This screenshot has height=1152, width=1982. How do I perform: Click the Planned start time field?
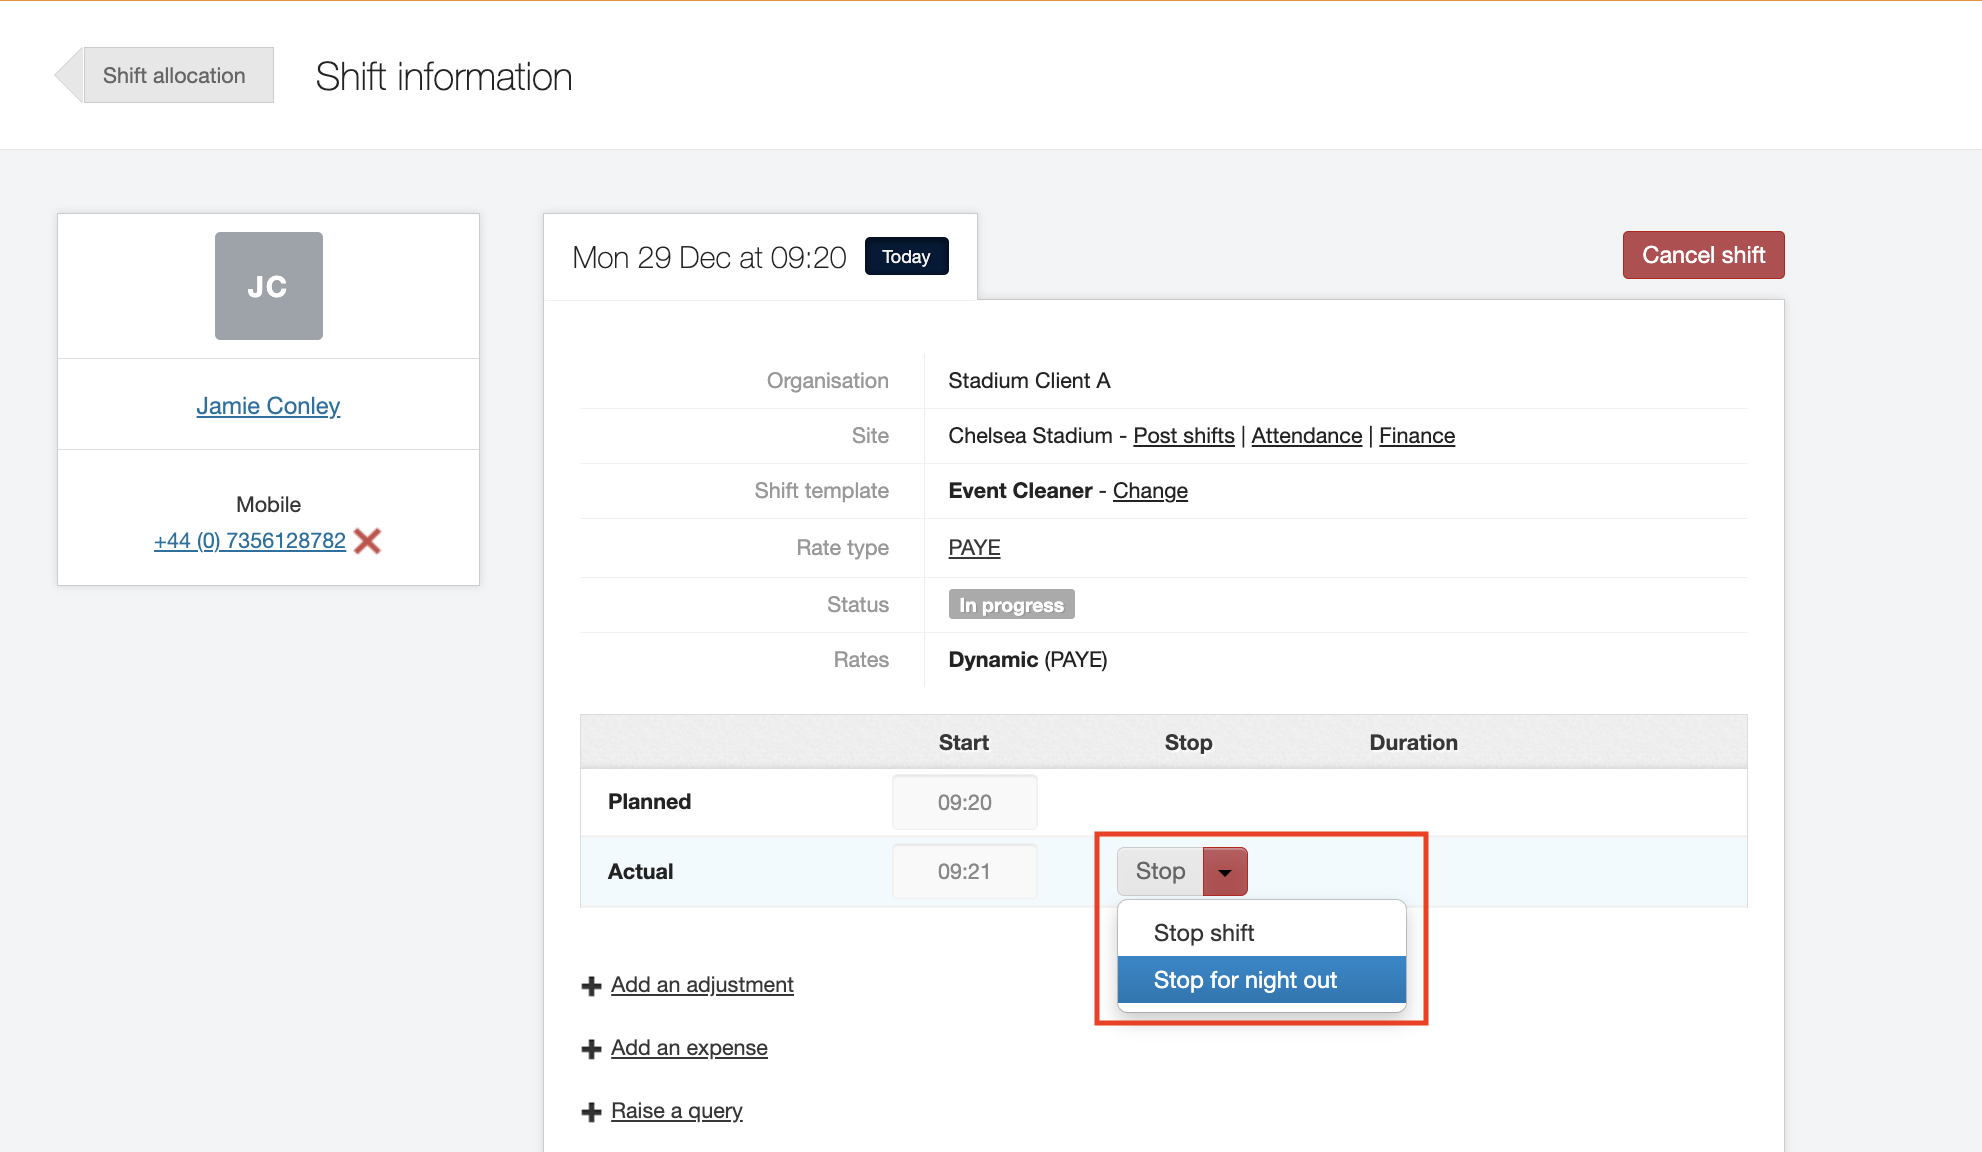tap(964, 802)
